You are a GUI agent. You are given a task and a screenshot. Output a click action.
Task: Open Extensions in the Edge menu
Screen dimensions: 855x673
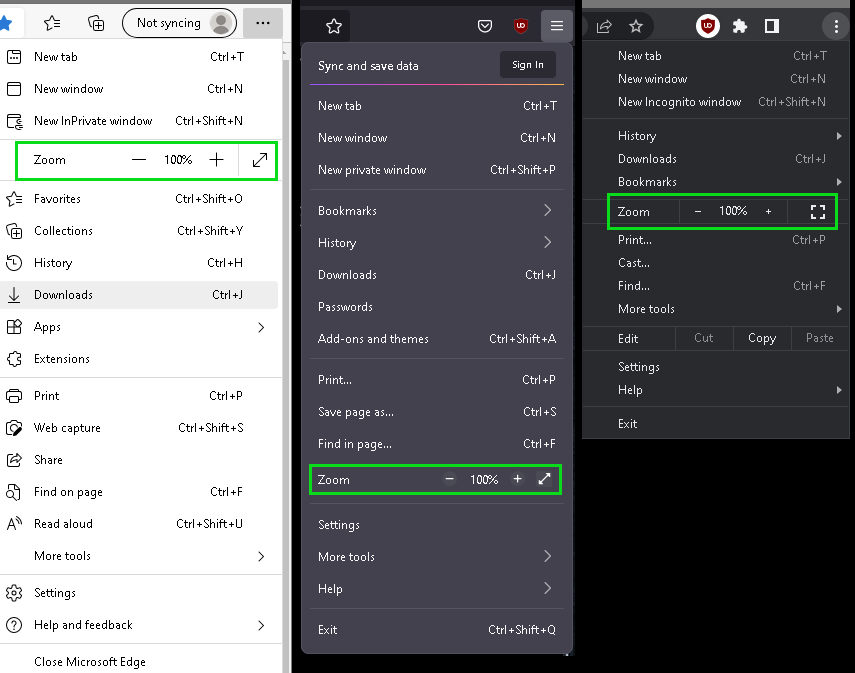coord(139,359)
